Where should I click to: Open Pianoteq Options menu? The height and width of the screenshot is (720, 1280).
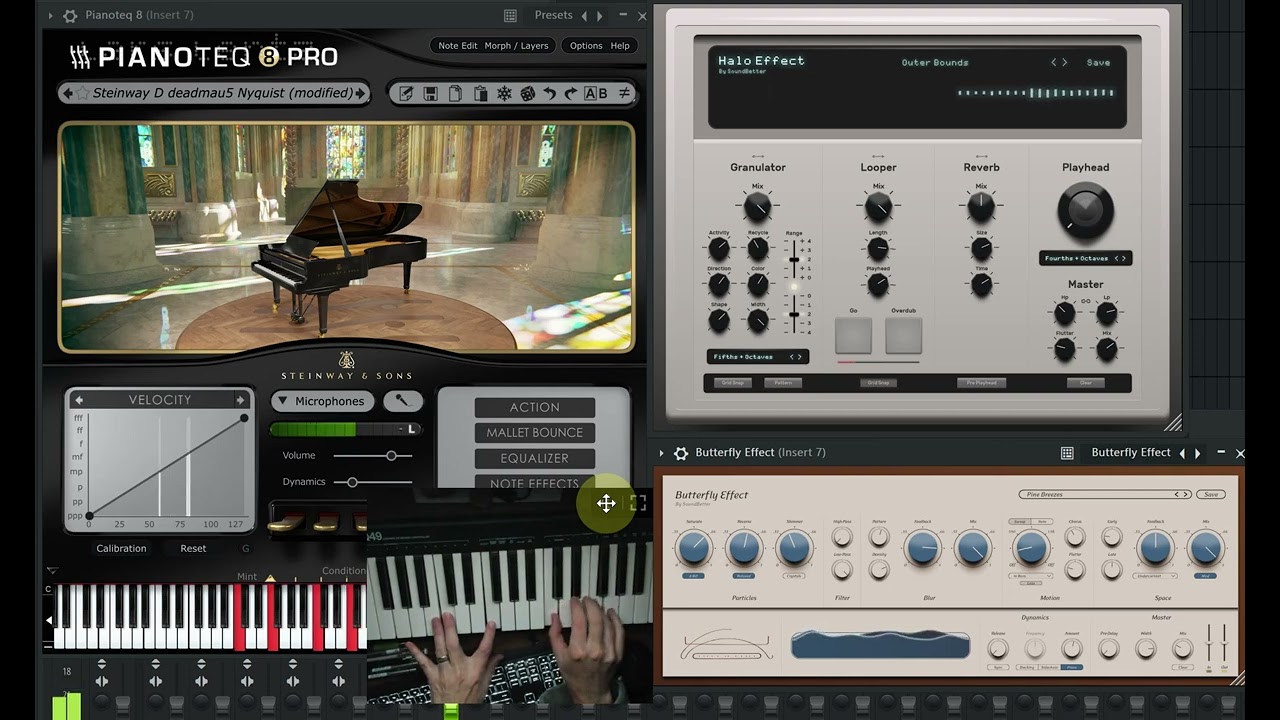click(x=586, y=45)
